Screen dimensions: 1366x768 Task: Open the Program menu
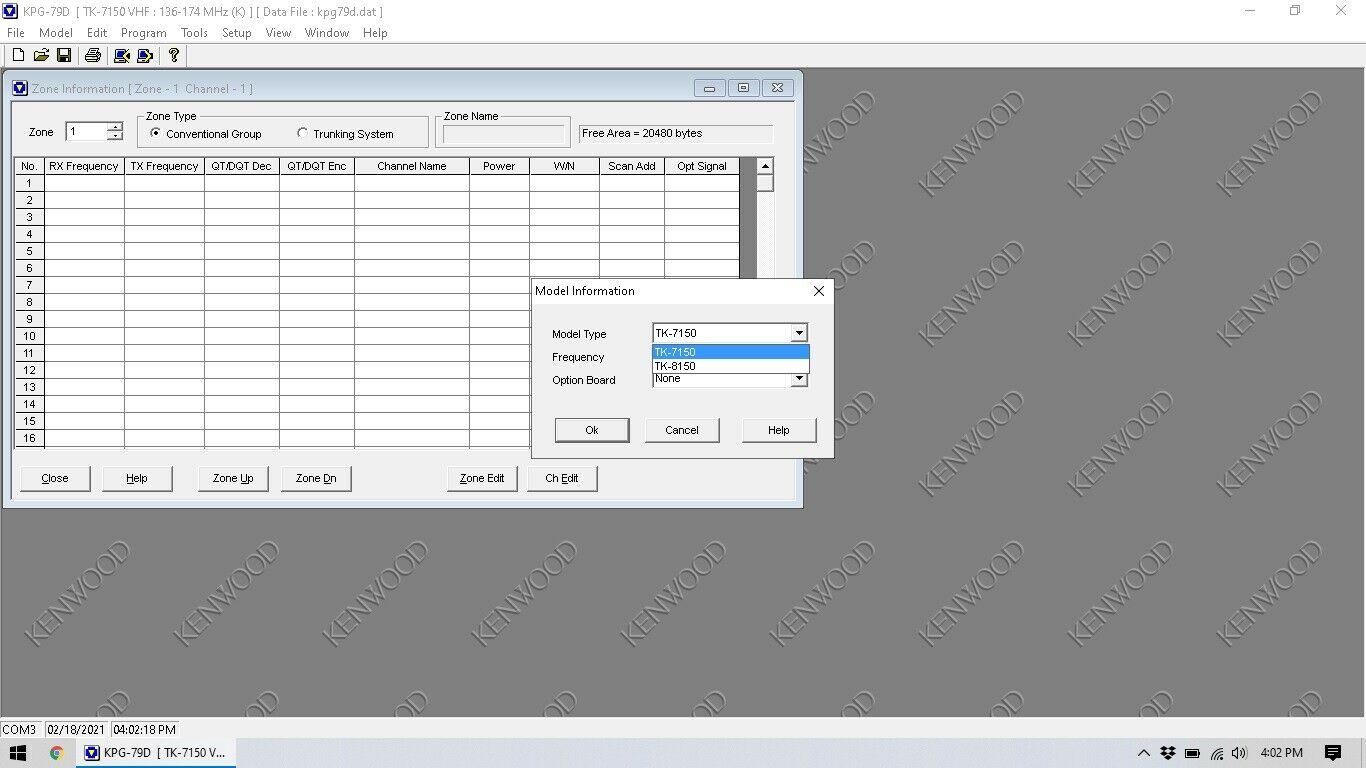click(x=144, y=33)
